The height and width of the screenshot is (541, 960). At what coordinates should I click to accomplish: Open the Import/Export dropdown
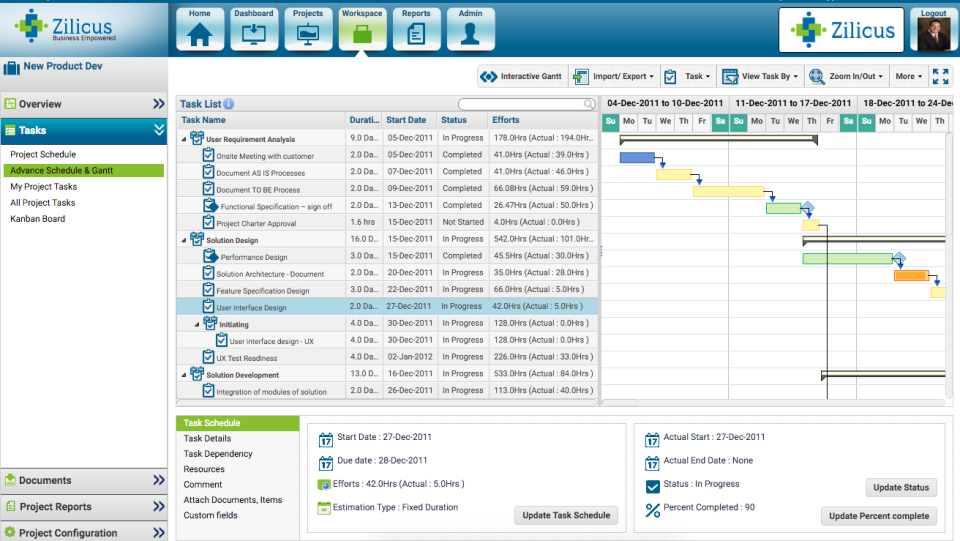(x=614, y=76)
